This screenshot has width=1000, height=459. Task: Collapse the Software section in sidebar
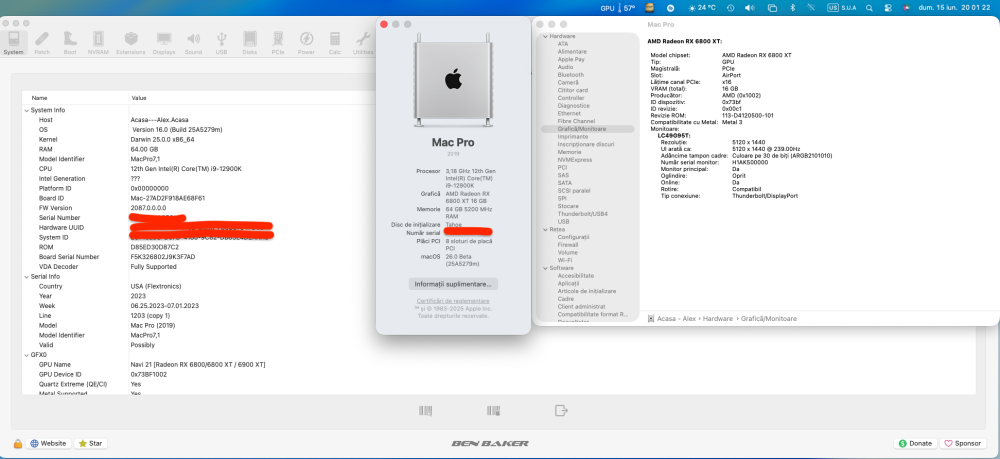click(x=545, y=268)
